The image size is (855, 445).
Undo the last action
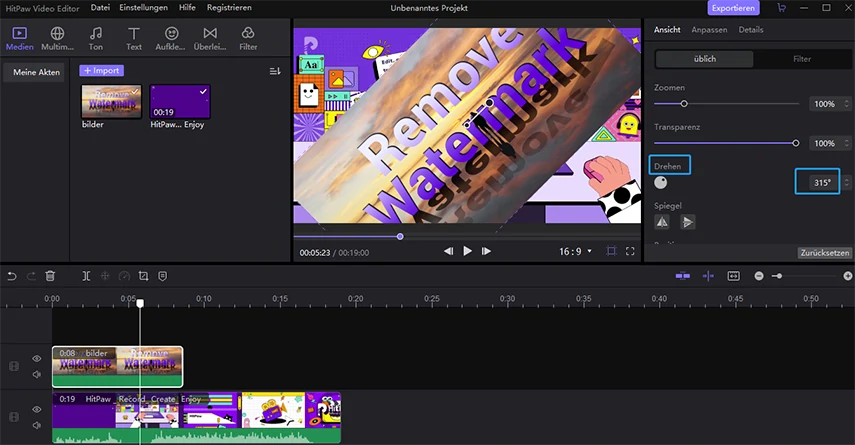(11, 276)
